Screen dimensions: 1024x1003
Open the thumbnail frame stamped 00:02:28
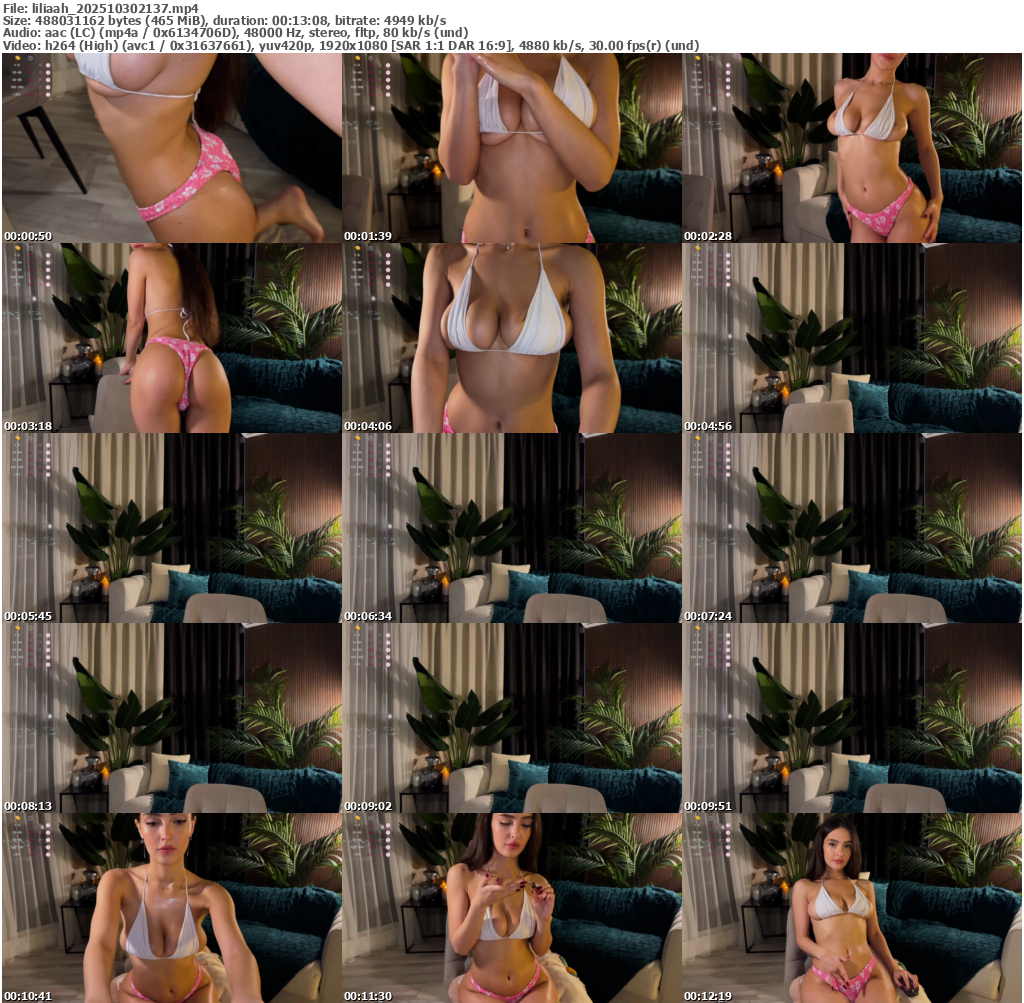852,148
